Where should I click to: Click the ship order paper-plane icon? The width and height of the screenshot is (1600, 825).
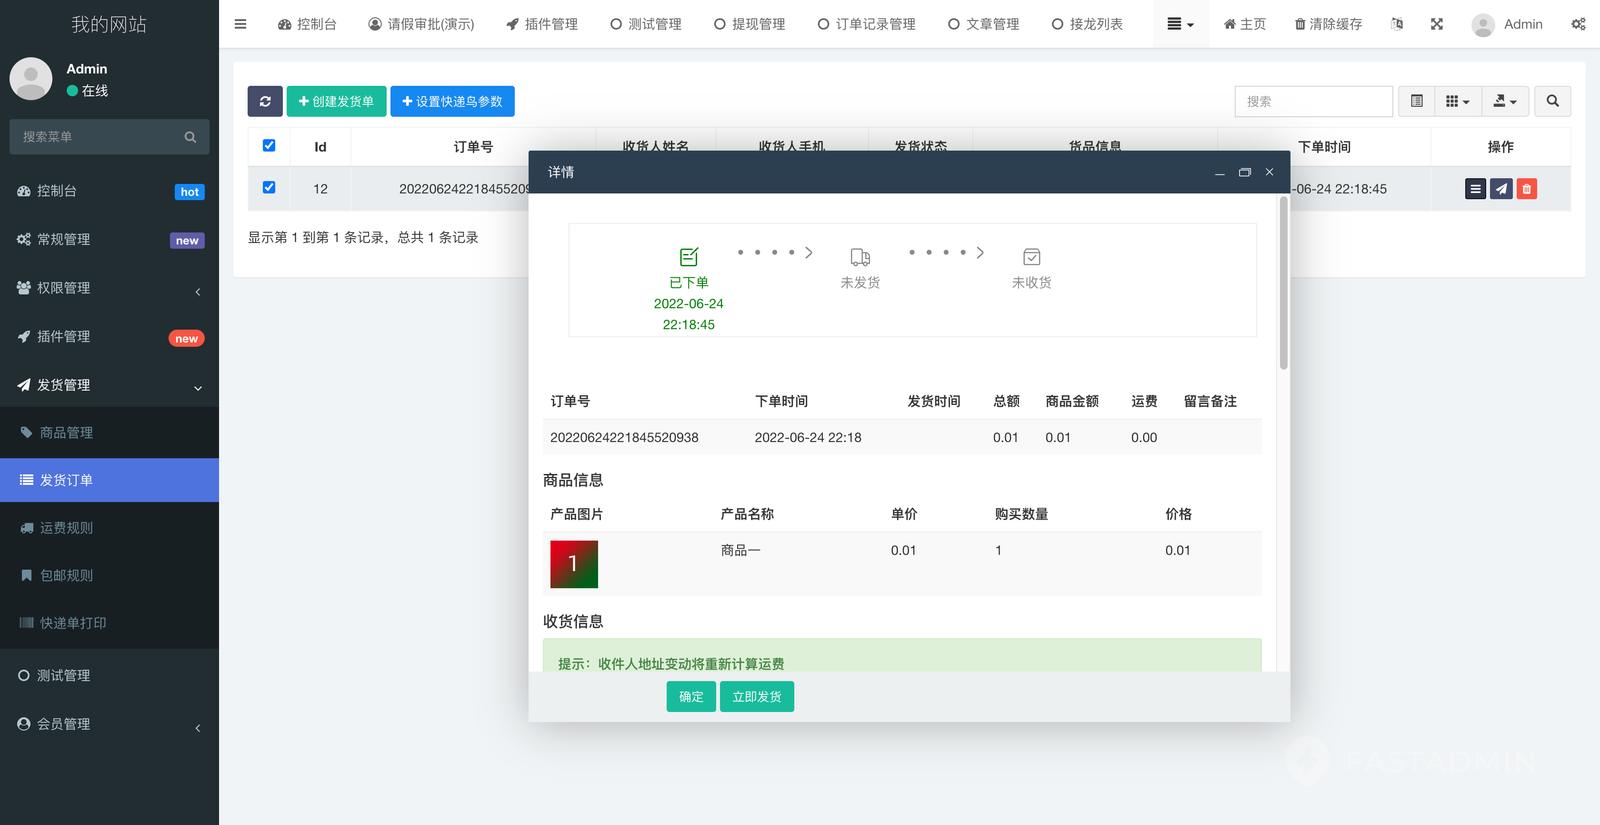point(1501,189)
